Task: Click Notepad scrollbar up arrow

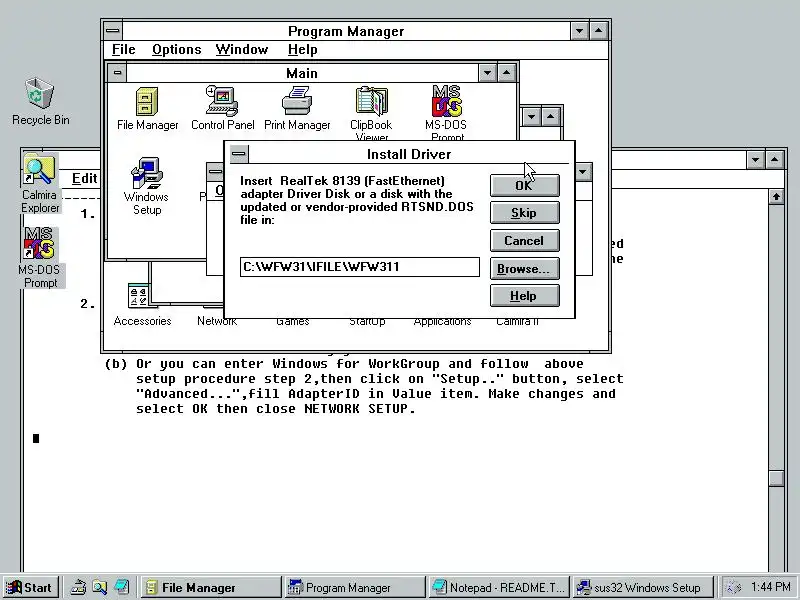Action: pyautogui.click(x=776, y=196)
